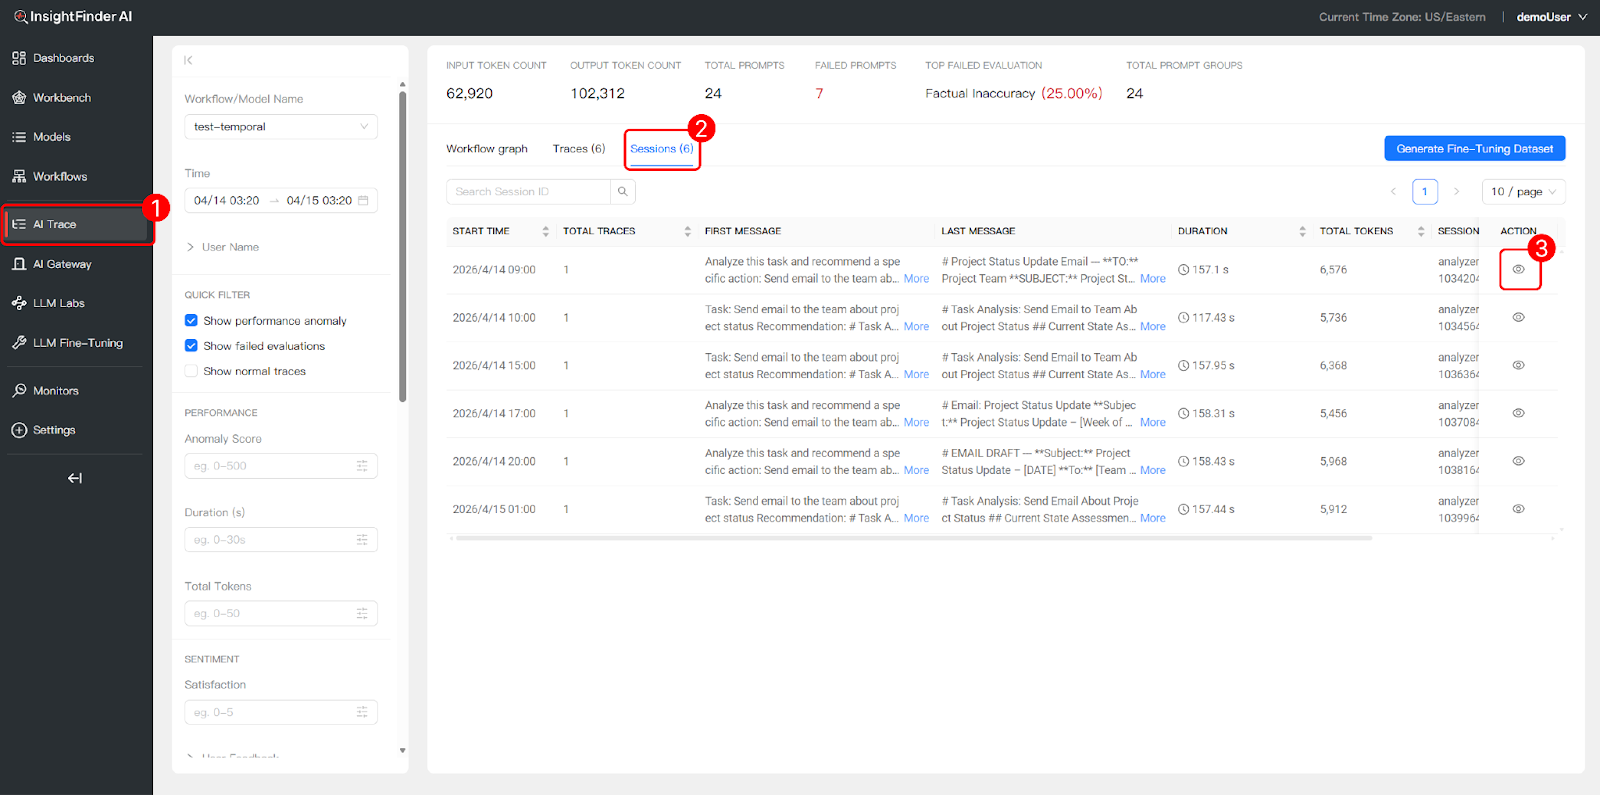Click the search magnifier for Session ID

[623, 192]
